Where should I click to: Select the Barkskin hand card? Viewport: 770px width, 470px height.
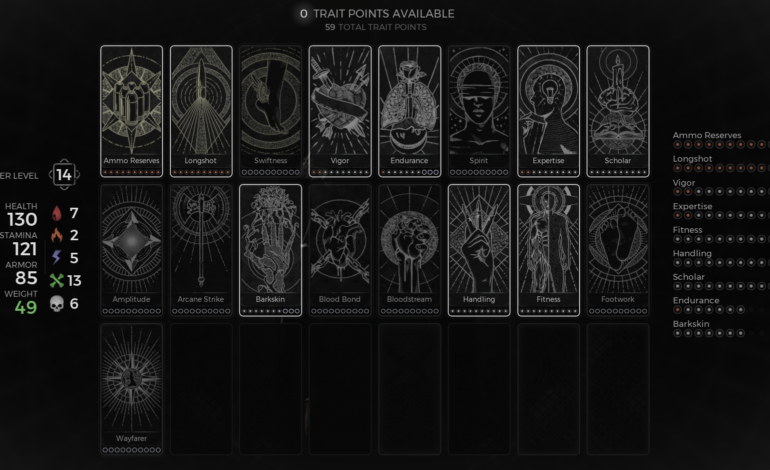271,250
